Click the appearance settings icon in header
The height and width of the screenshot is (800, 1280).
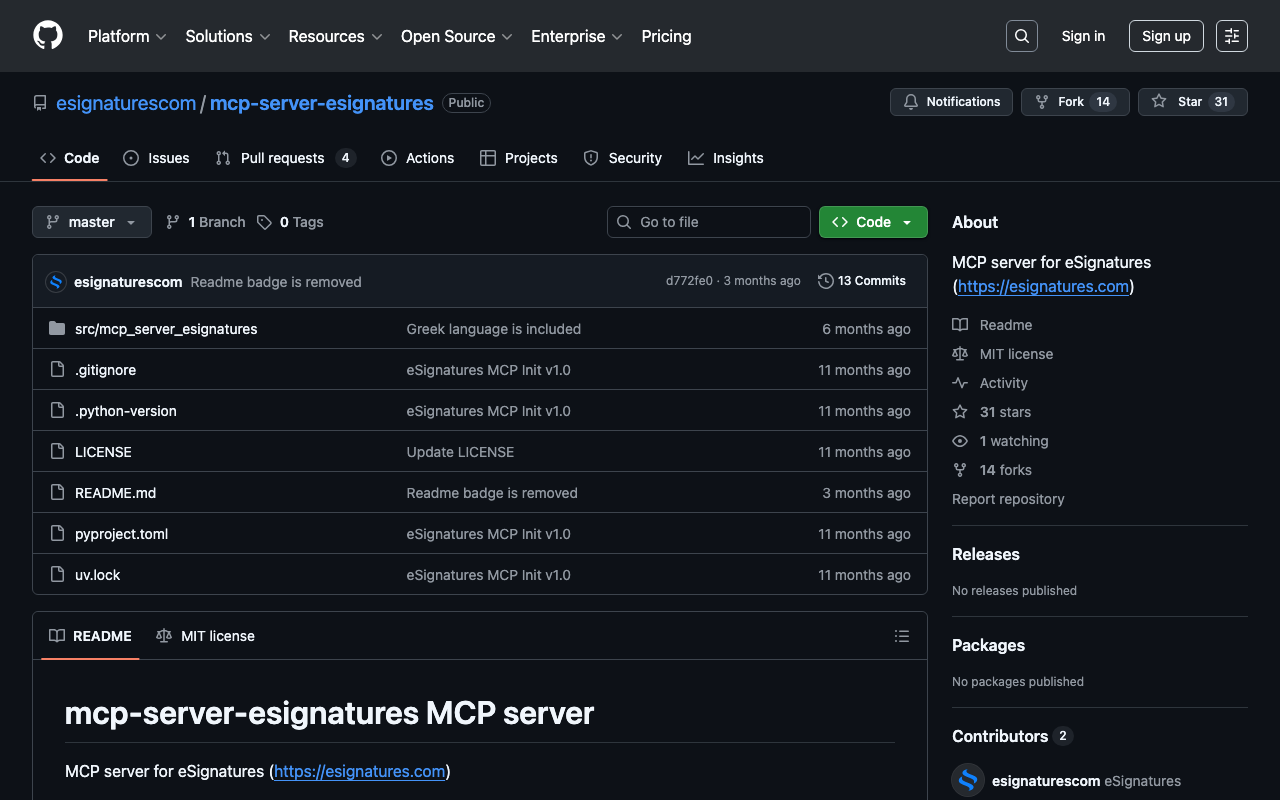coord(1231,36)
